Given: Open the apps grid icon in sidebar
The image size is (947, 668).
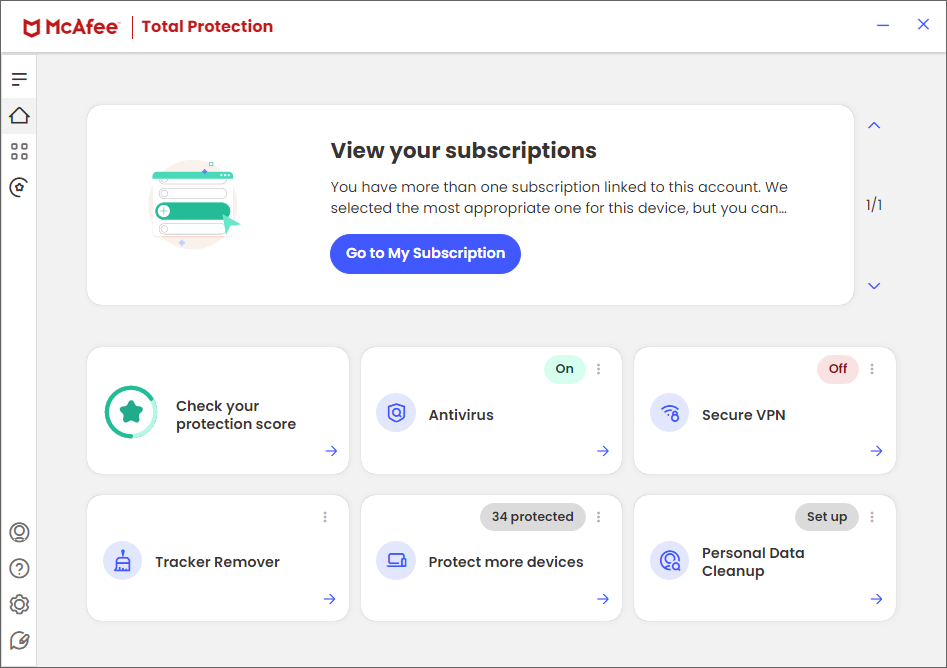Looking at the screenshot, I should [x=19, y=152].
